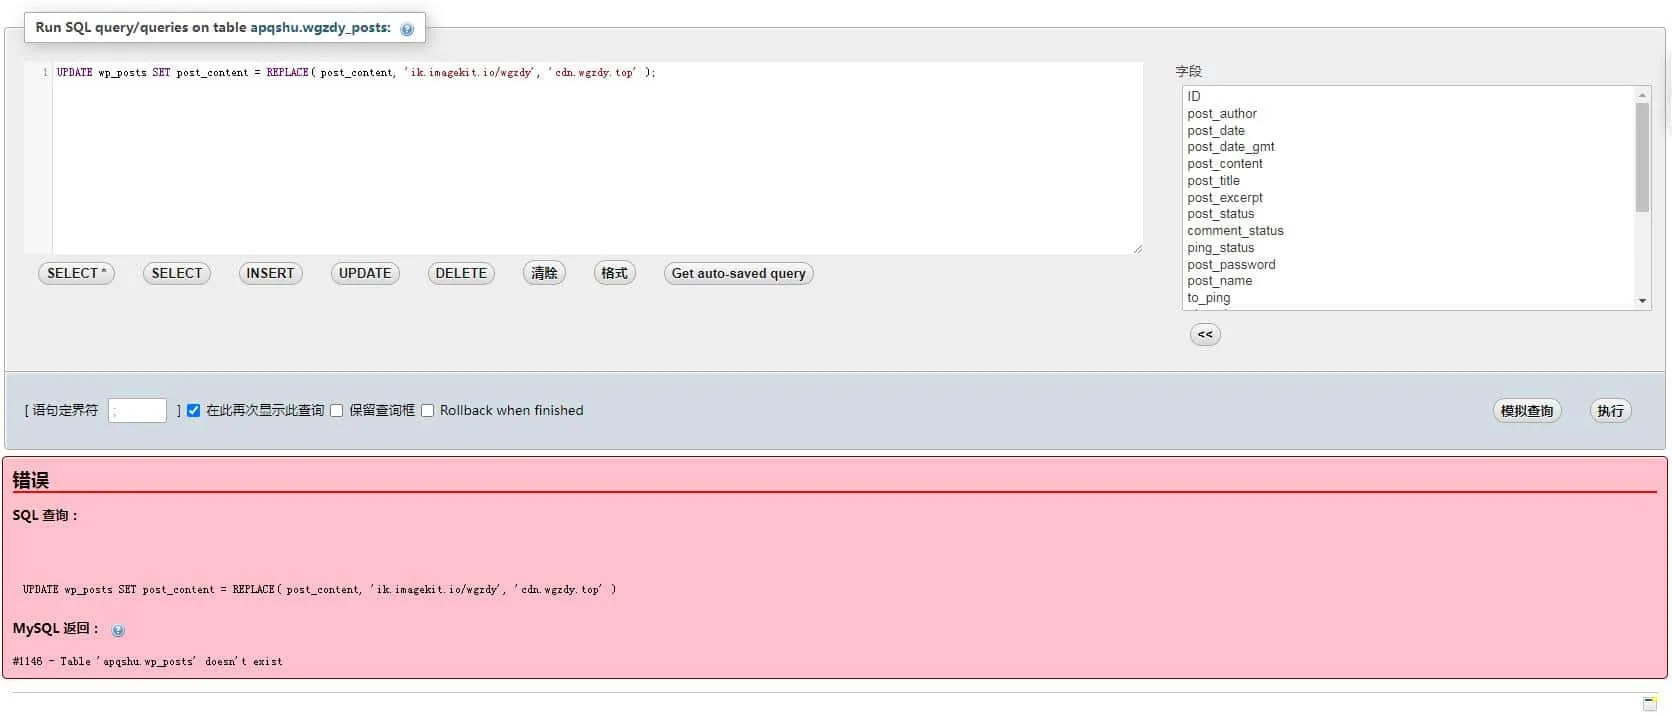Image resolution: width=1672 pixels, height=718 pixels.
Task: Select post_date in the fields list
Action: pos(1409,130)
